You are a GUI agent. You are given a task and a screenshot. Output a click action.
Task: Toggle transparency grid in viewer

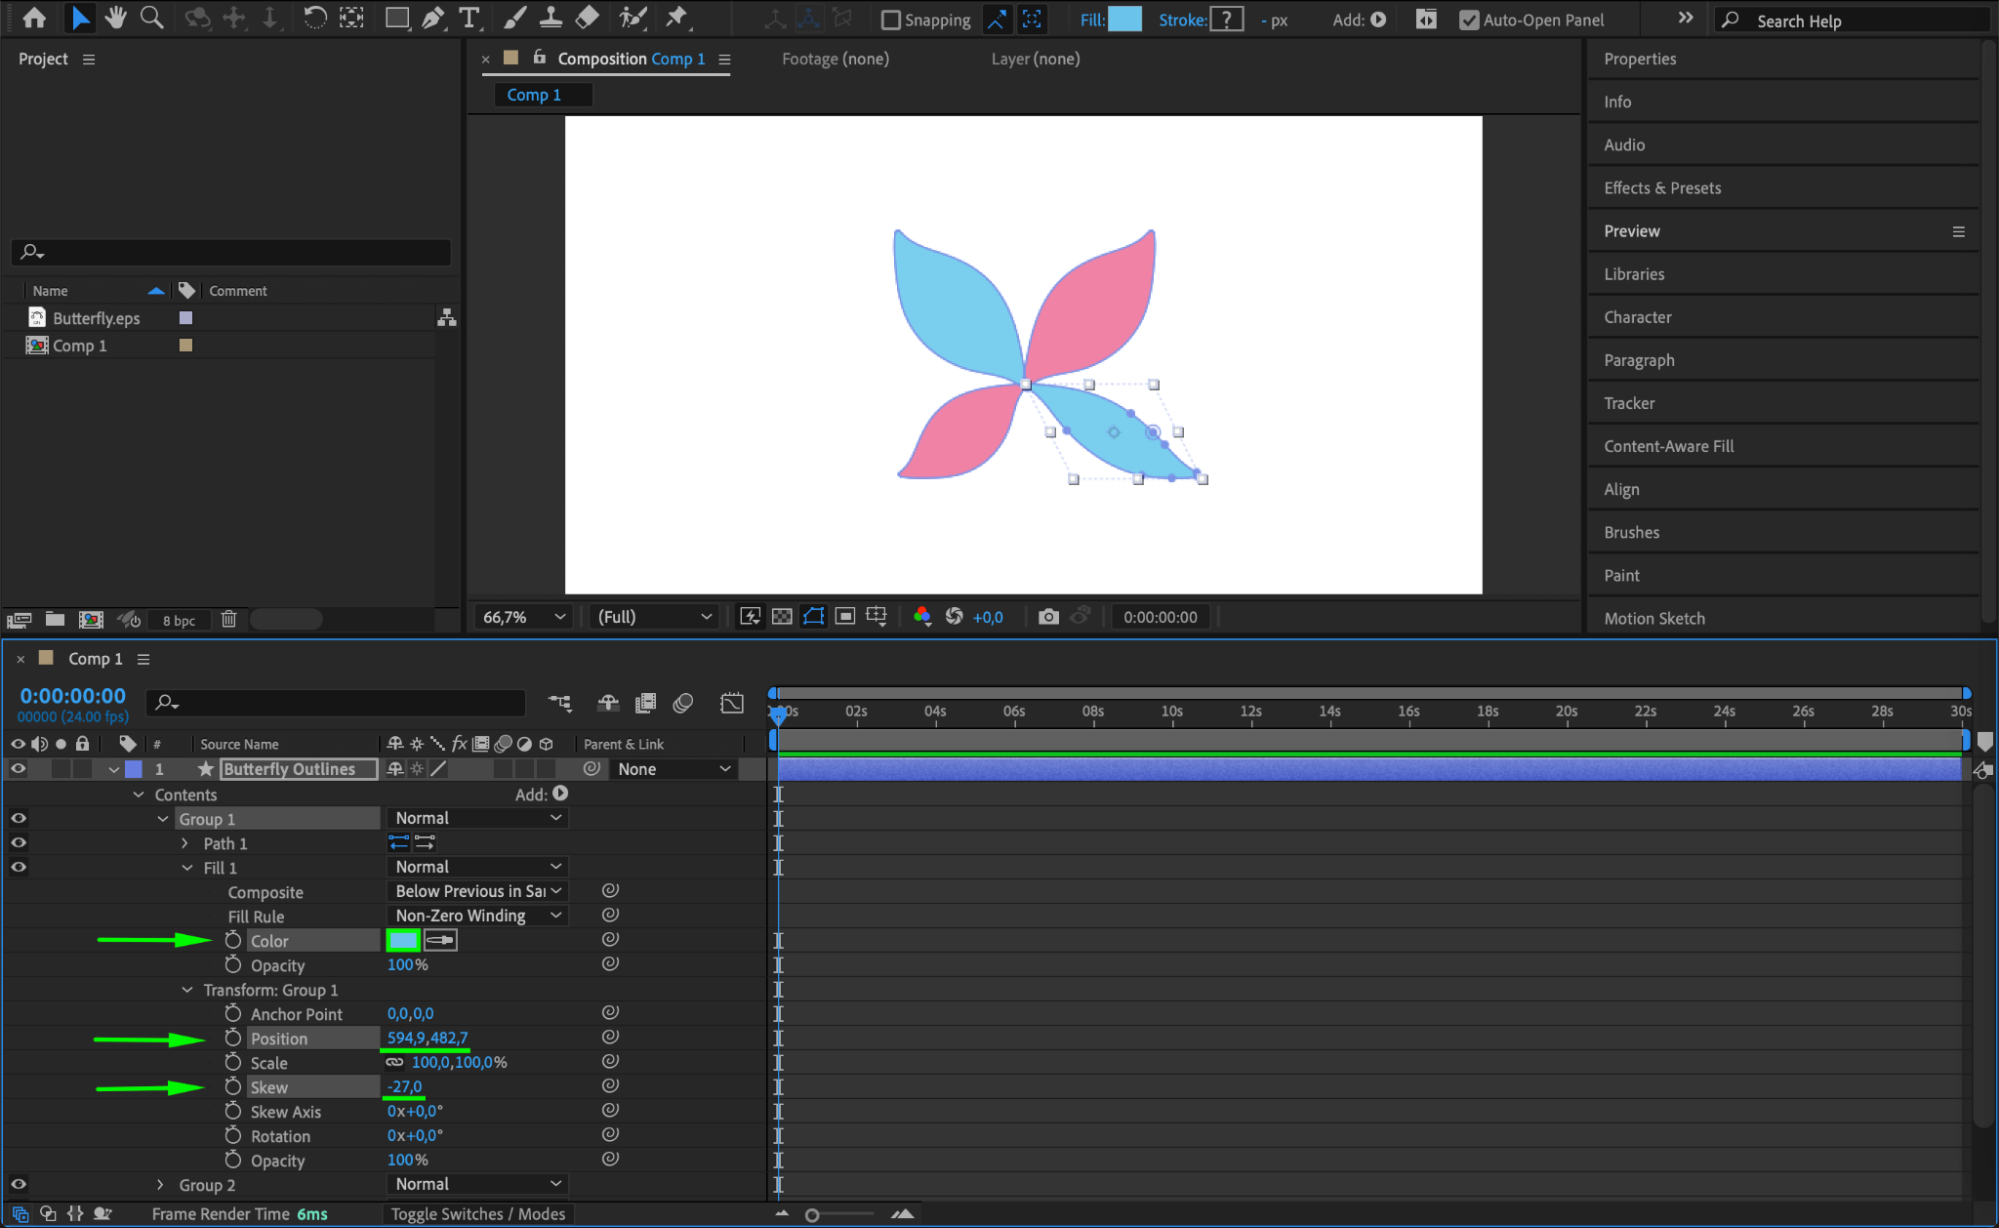click(782, 617)
